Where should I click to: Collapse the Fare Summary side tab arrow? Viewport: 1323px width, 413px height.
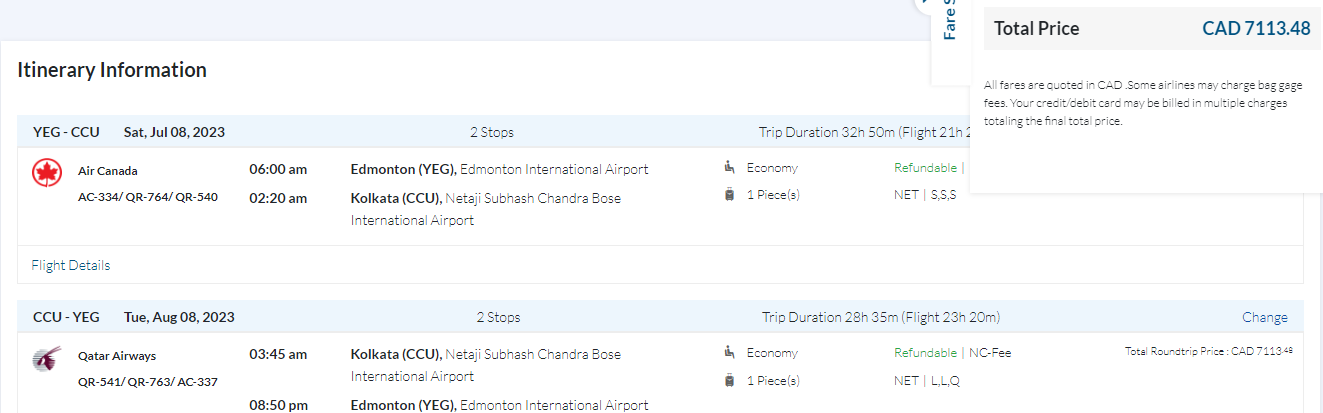[924, 4]
